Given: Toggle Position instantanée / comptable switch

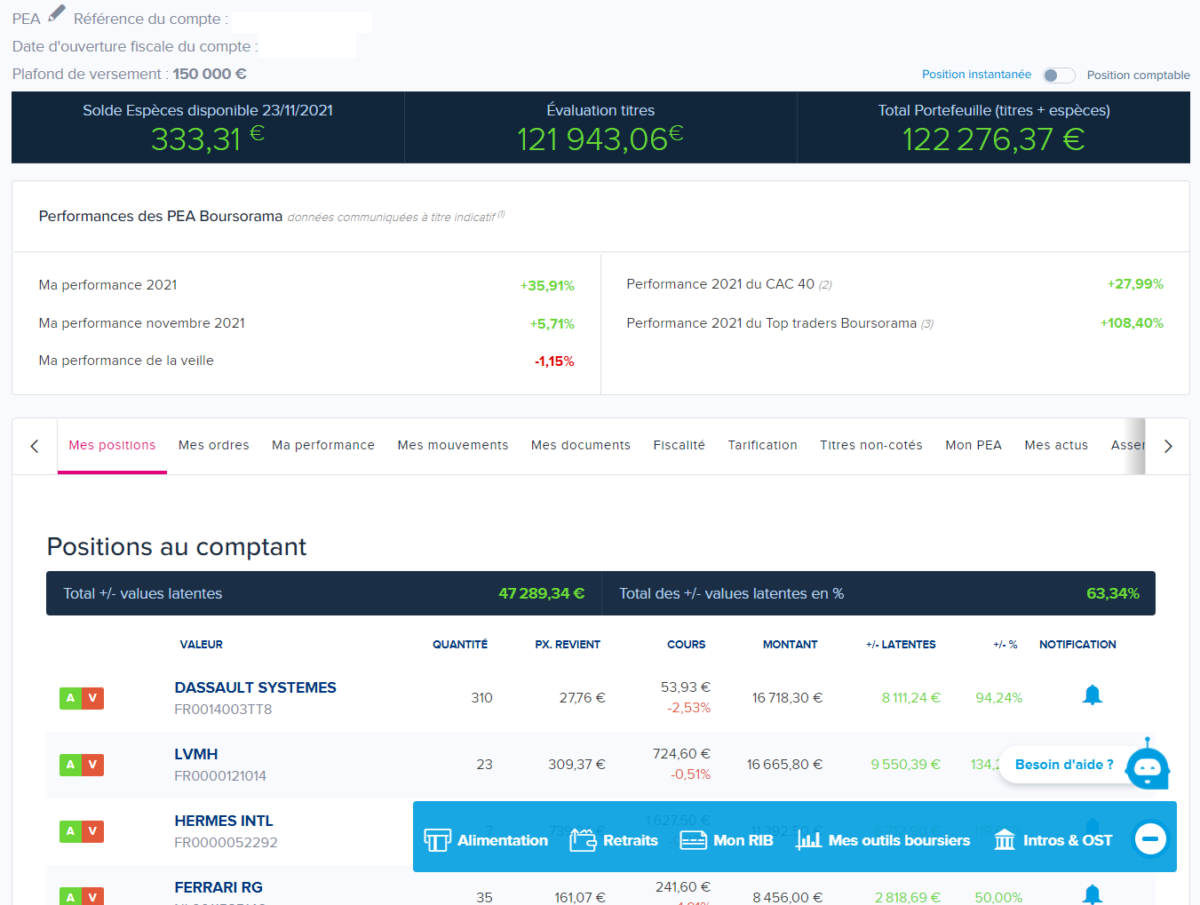Looking at the screenshot, I should coord(1058,75).
